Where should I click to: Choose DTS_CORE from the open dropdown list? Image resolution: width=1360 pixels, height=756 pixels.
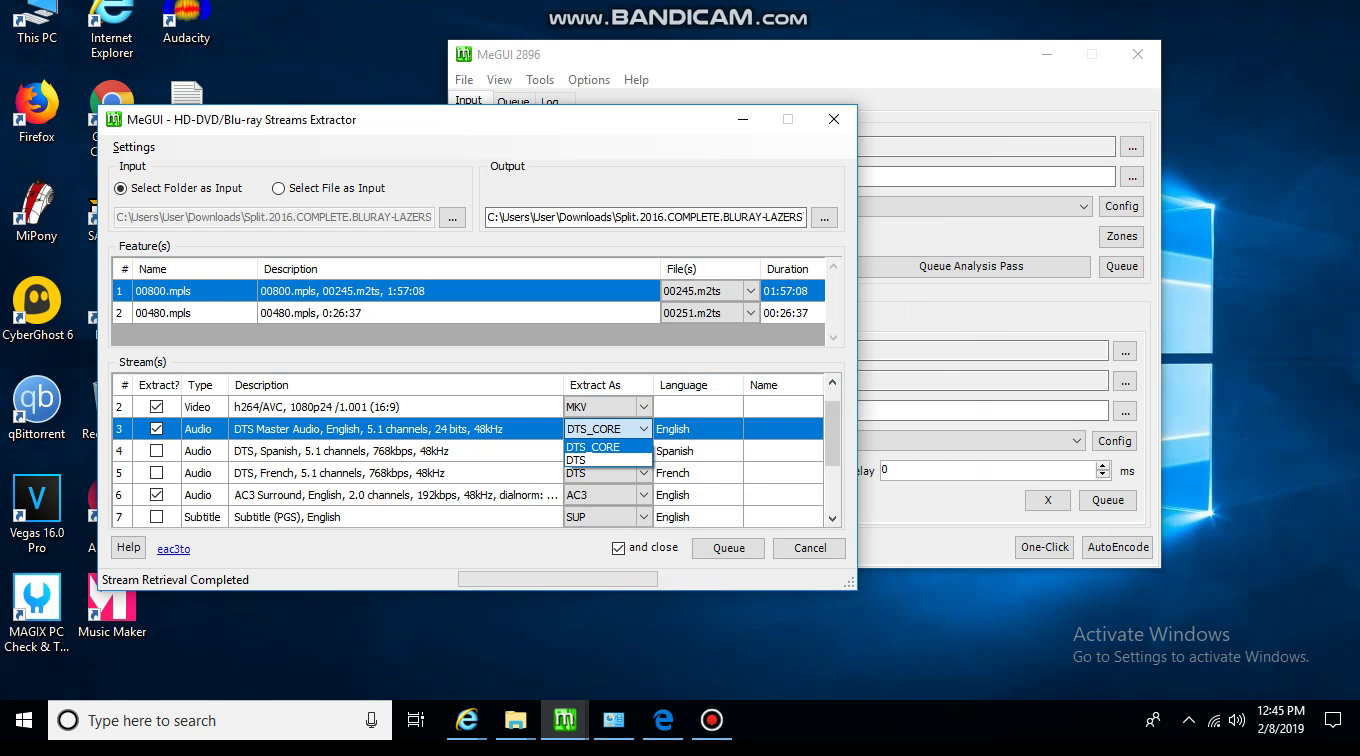click(x=608, y=447)
